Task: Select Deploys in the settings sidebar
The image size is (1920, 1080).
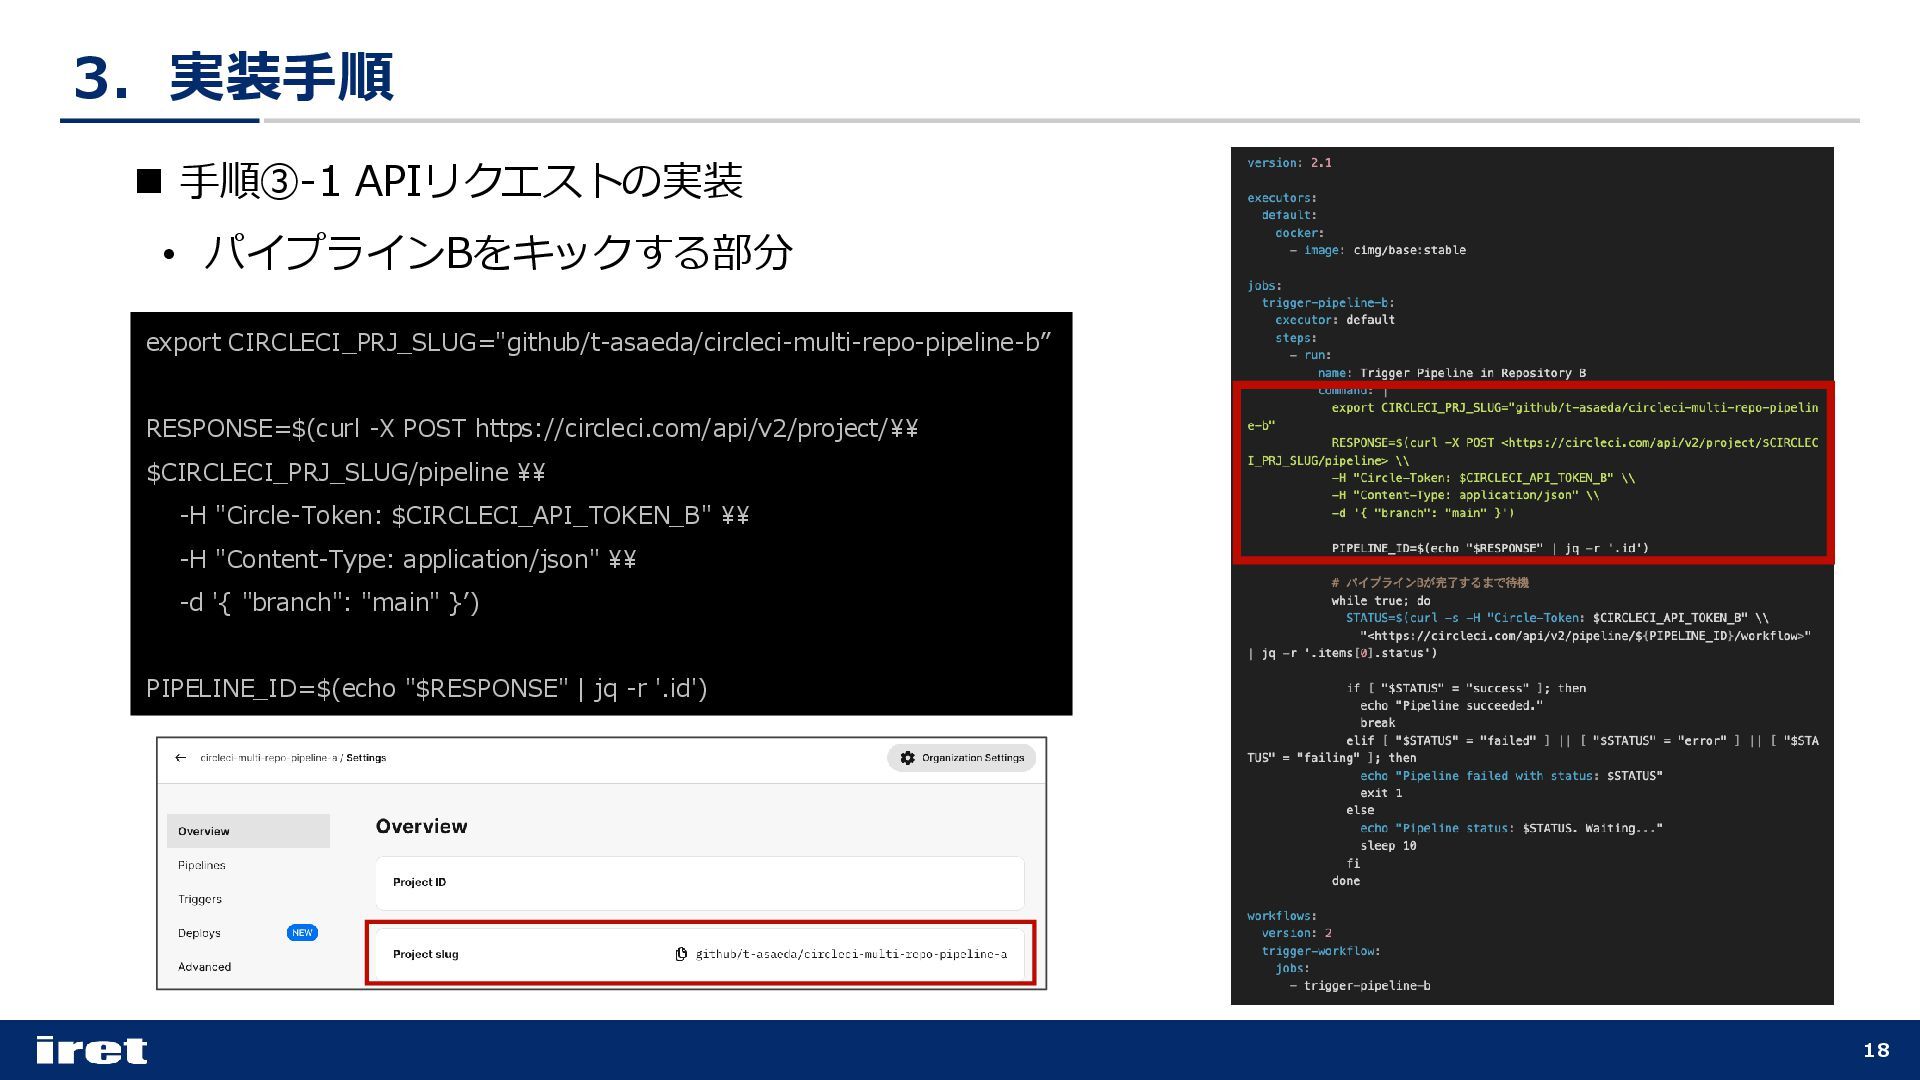Action: point(199,933)
